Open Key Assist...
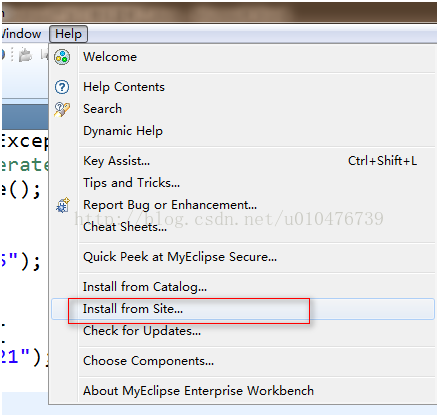 tap(243, 161)
